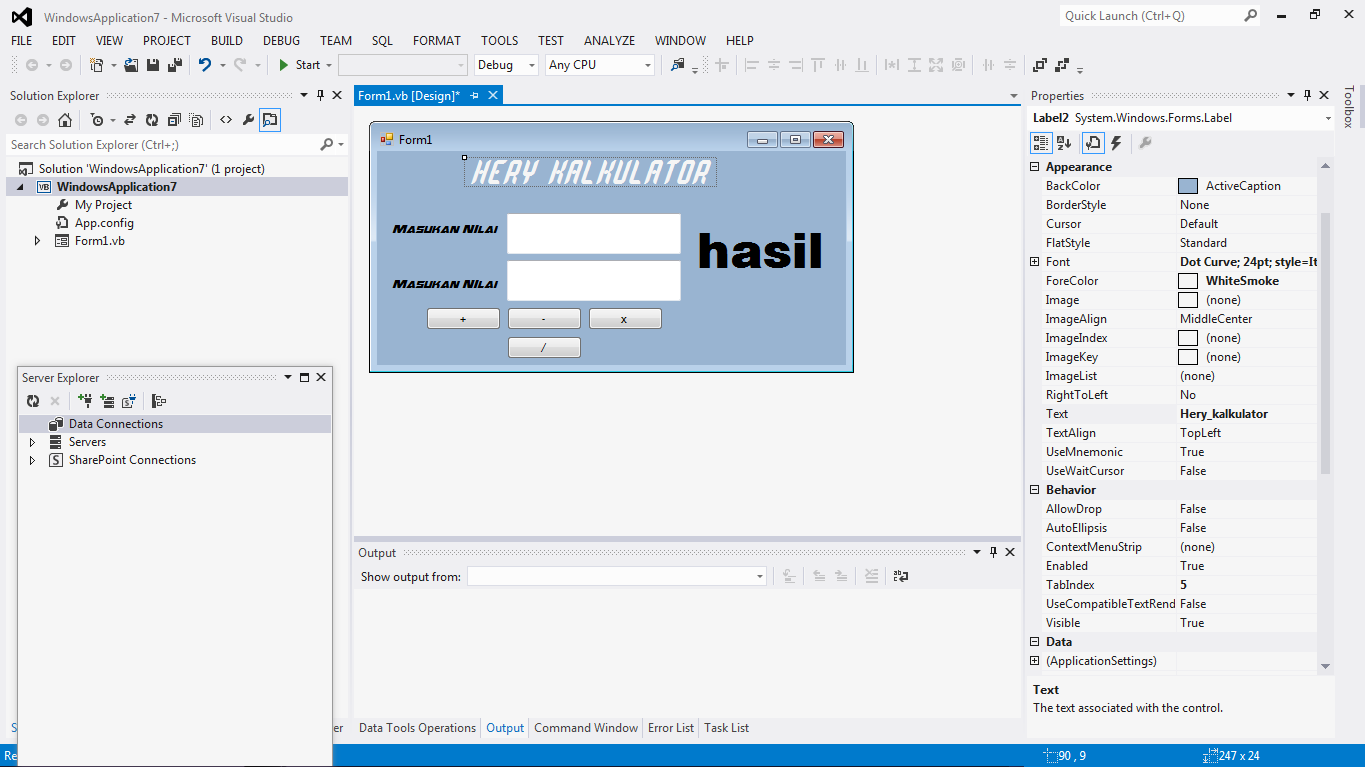Select the Categorized properties view
Screen dimensions: 1365x767
[1041, 142]
